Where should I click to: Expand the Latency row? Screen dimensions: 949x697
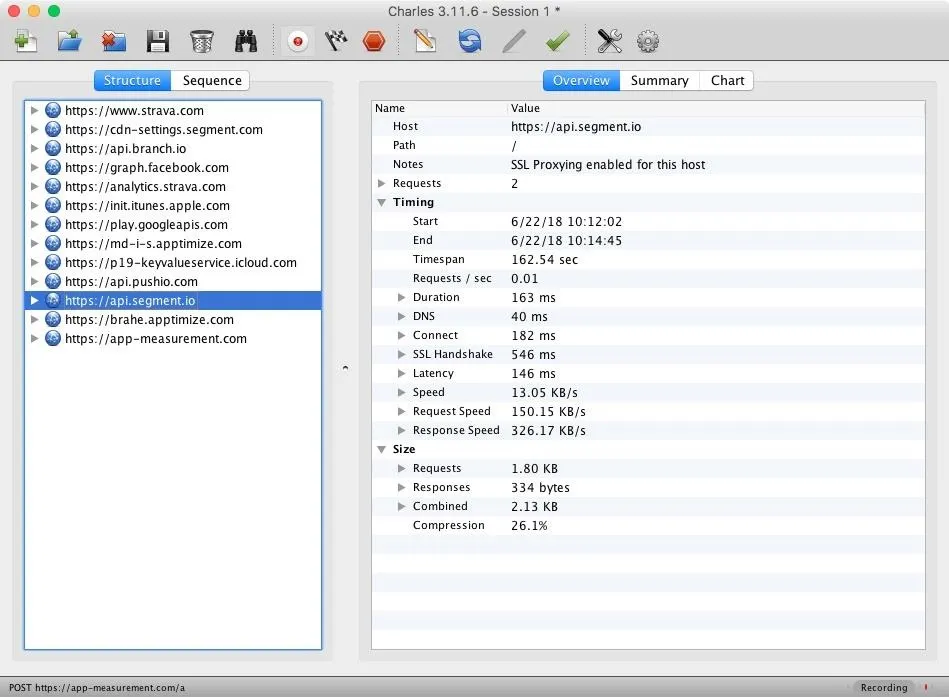coord(401,373)
